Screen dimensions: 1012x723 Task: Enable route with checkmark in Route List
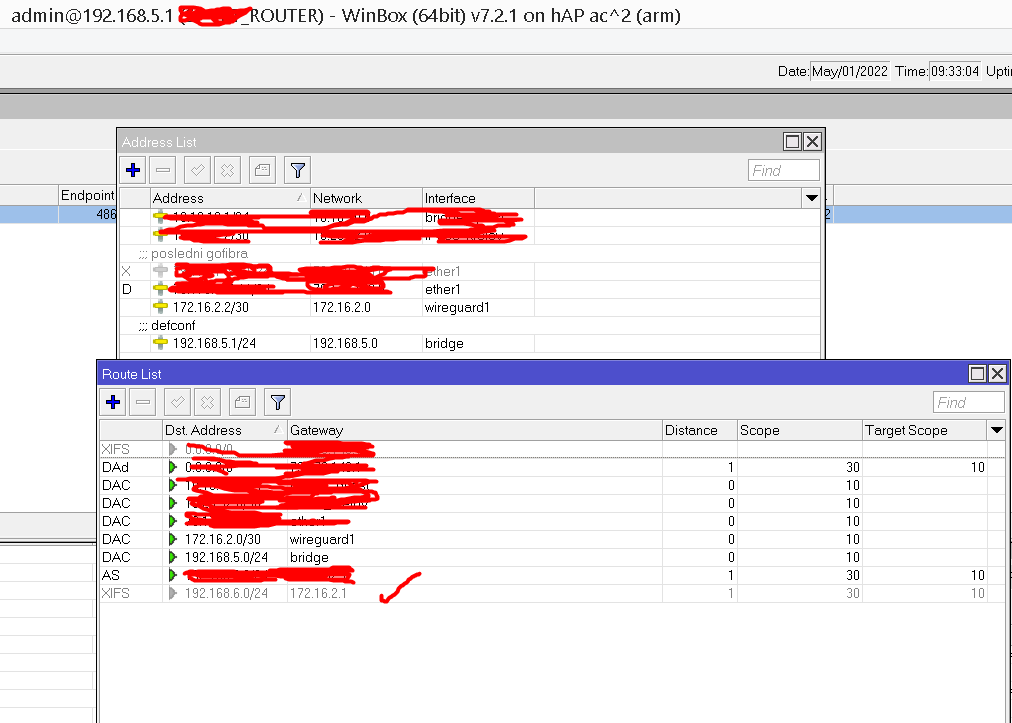pos(177,402)
